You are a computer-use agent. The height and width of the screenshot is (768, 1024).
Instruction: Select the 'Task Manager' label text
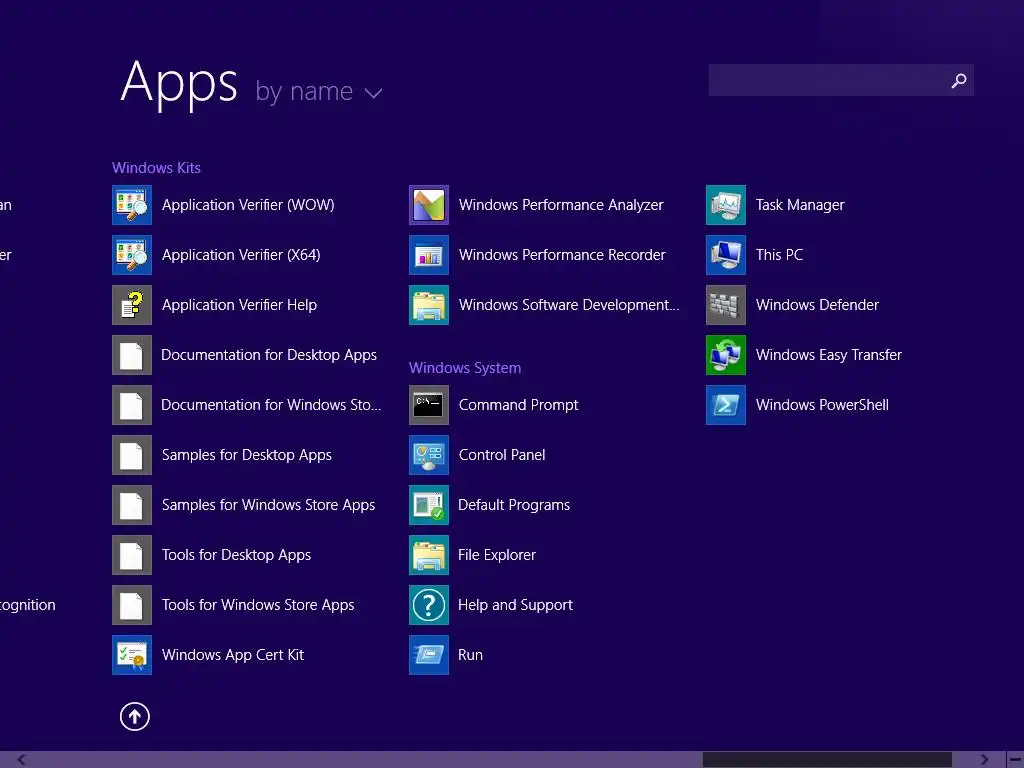click(800, 205)
